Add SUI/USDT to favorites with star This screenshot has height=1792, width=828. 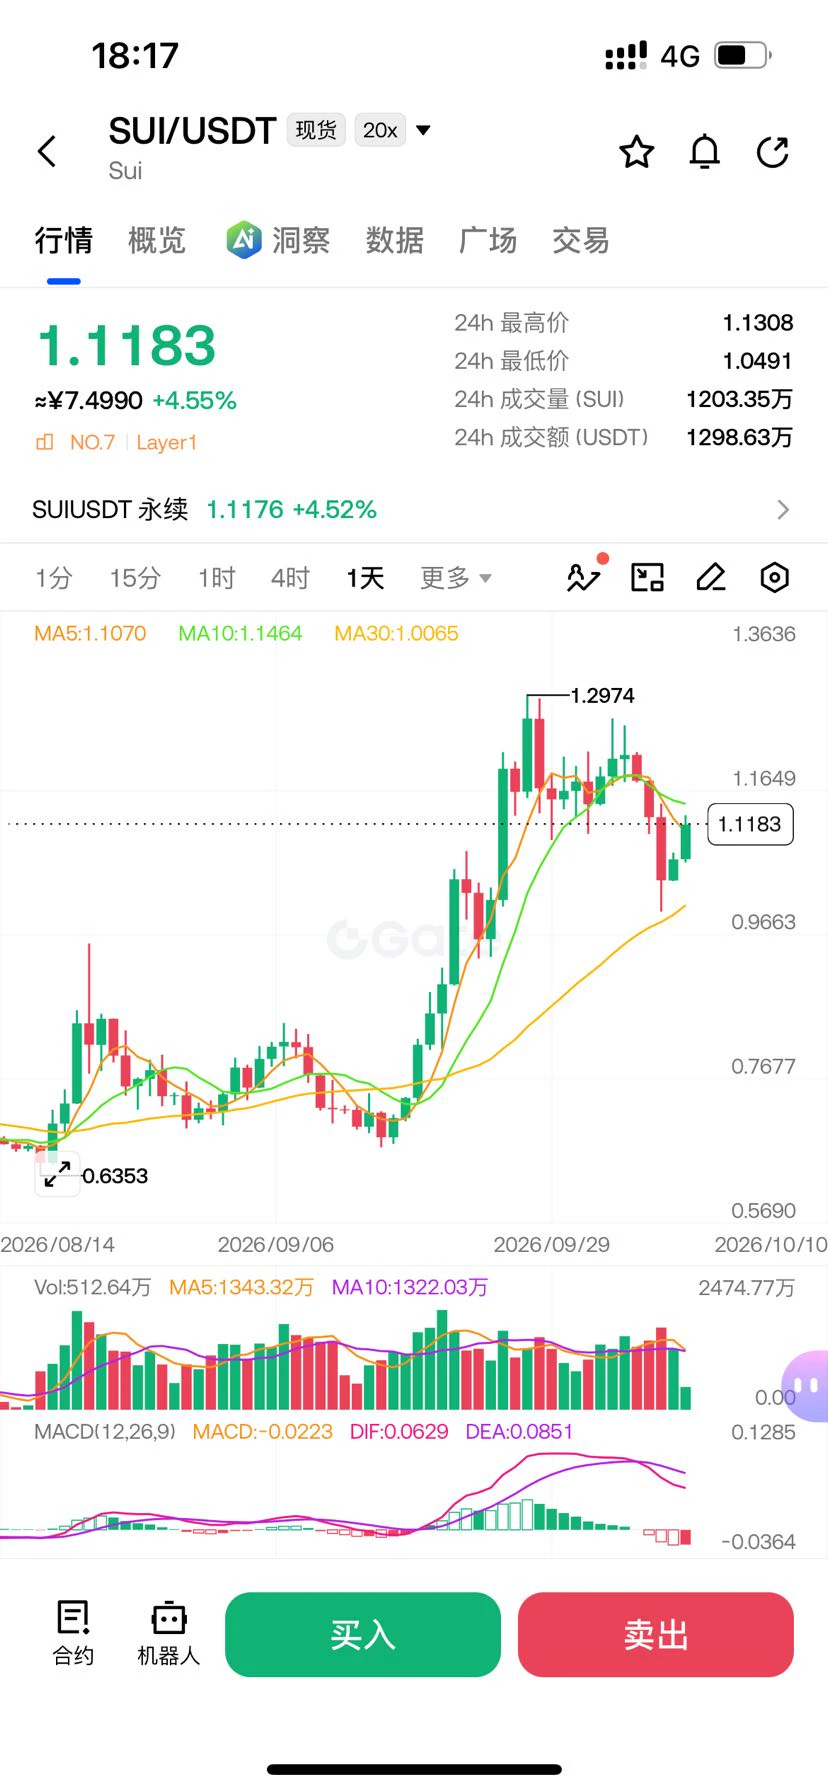pos(637,152)
